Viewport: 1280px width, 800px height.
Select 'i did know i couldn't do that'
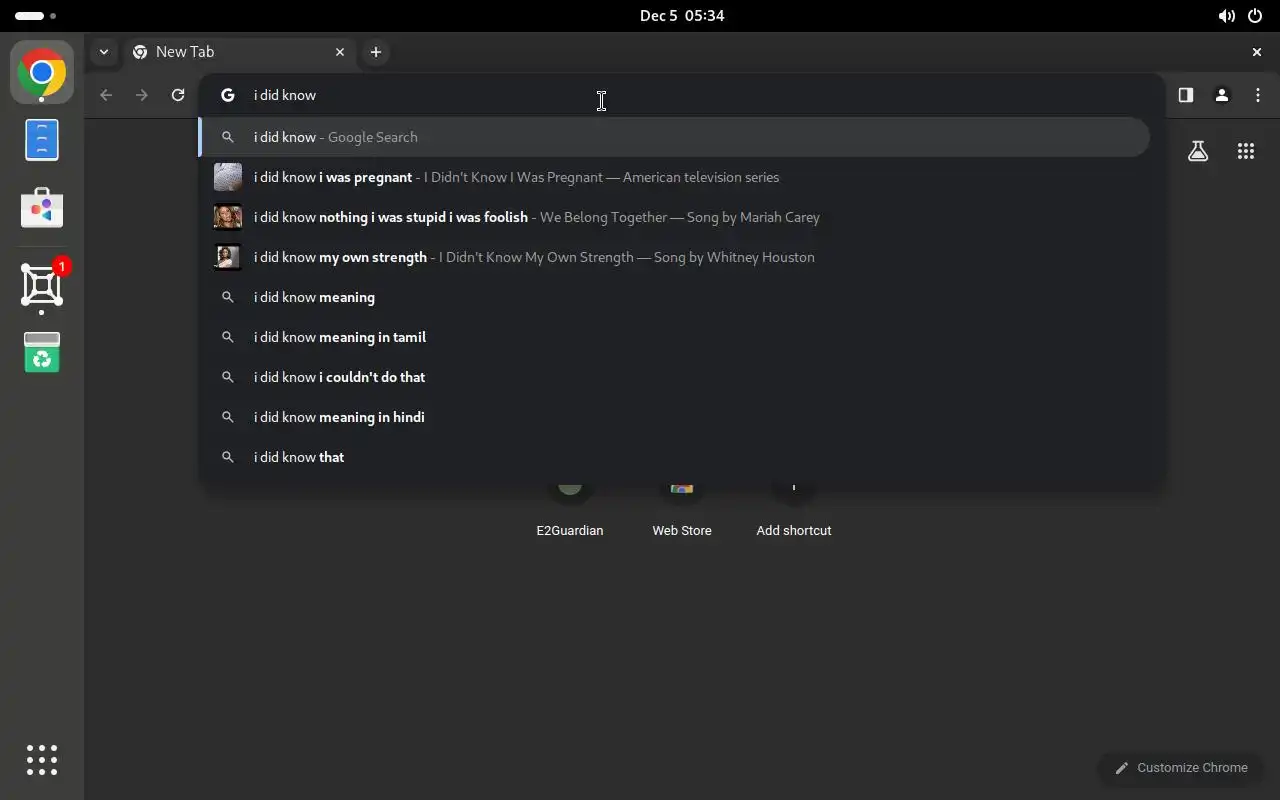point(675,377)
